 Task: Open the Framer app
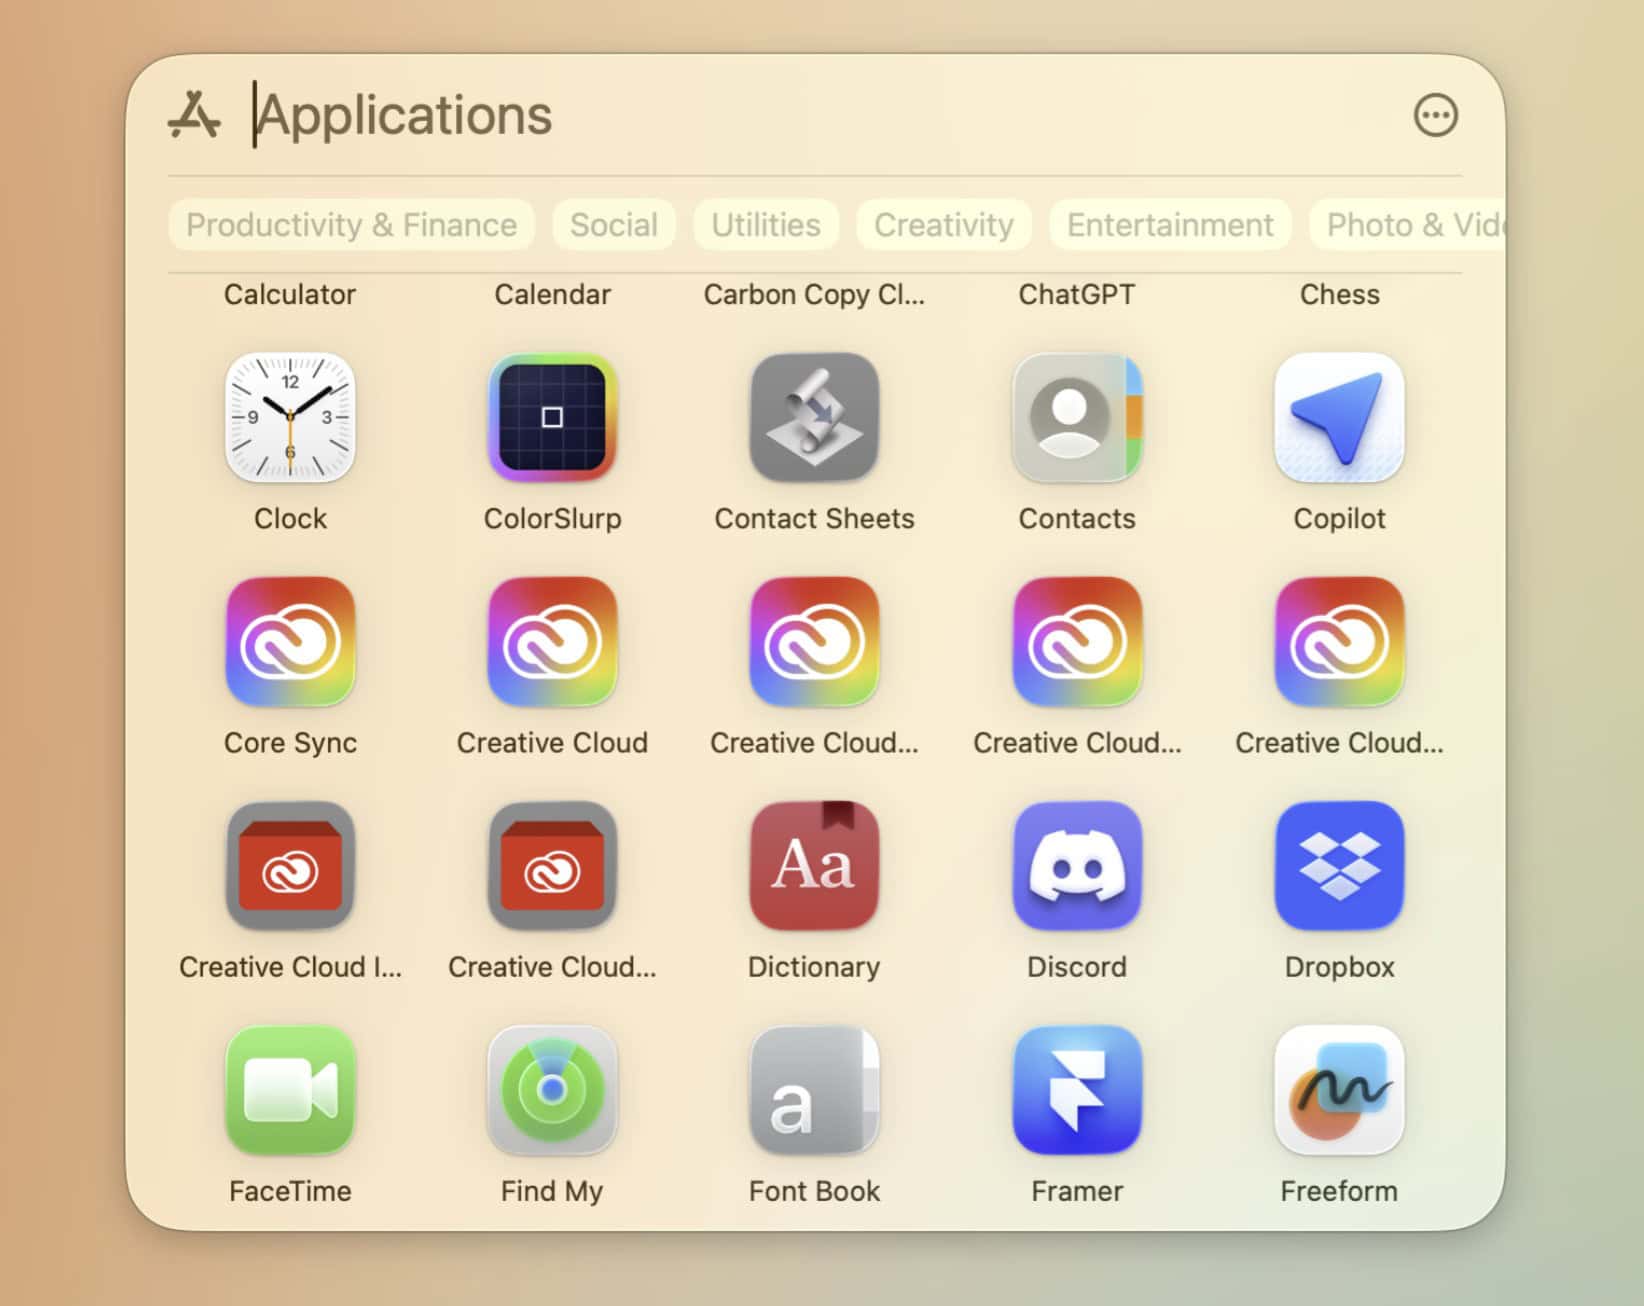tap(1077, 1090)
